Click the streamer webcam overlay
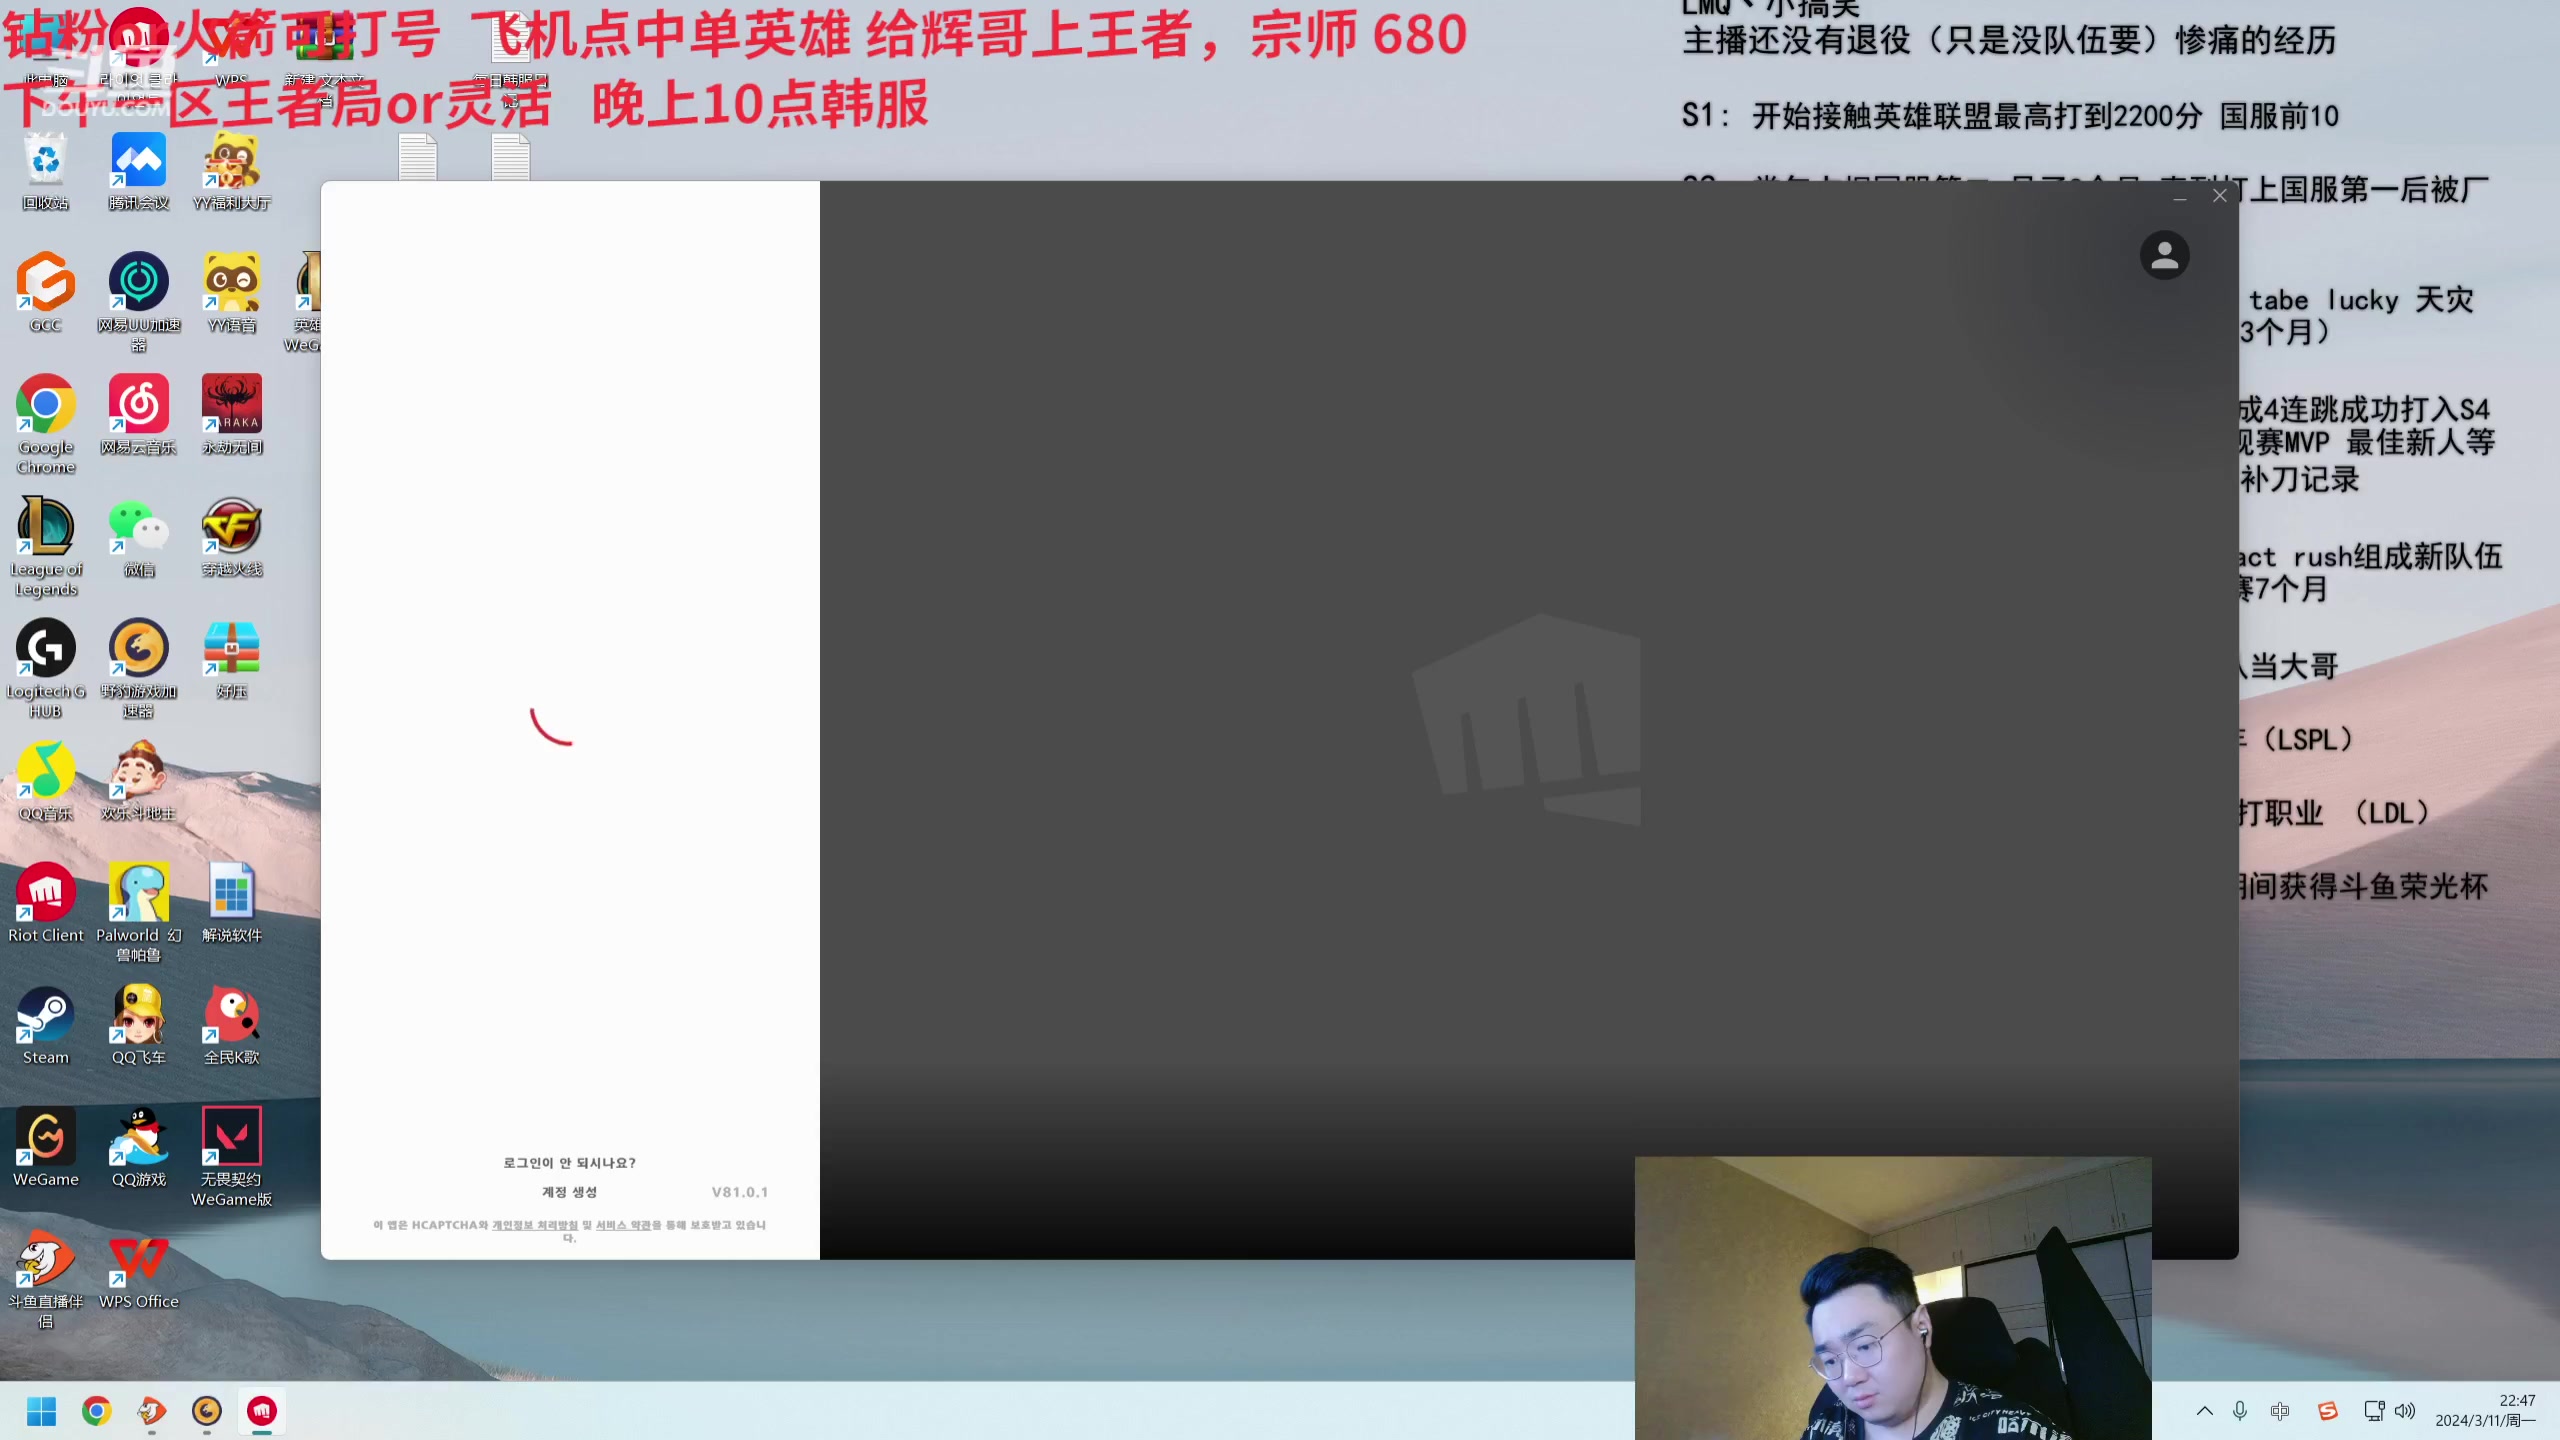The image size is (2560, 1440). (1893, 1298)
